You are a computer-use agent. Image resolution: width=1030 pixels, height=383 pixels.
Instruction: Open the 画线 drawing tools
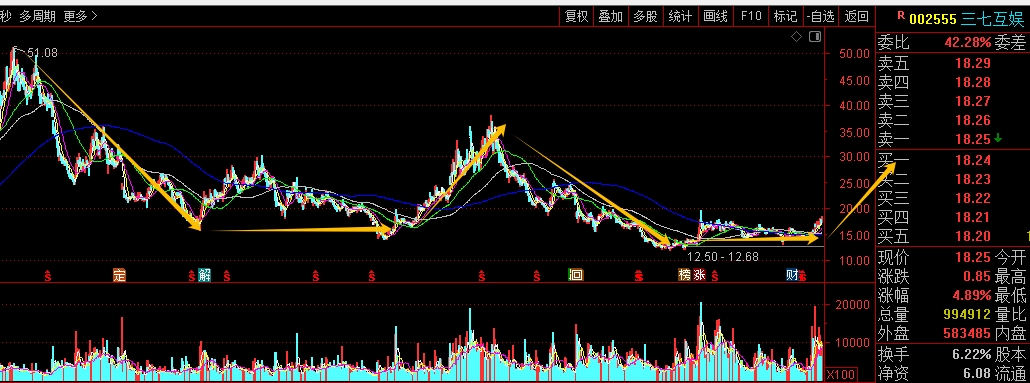click(715, 16)
